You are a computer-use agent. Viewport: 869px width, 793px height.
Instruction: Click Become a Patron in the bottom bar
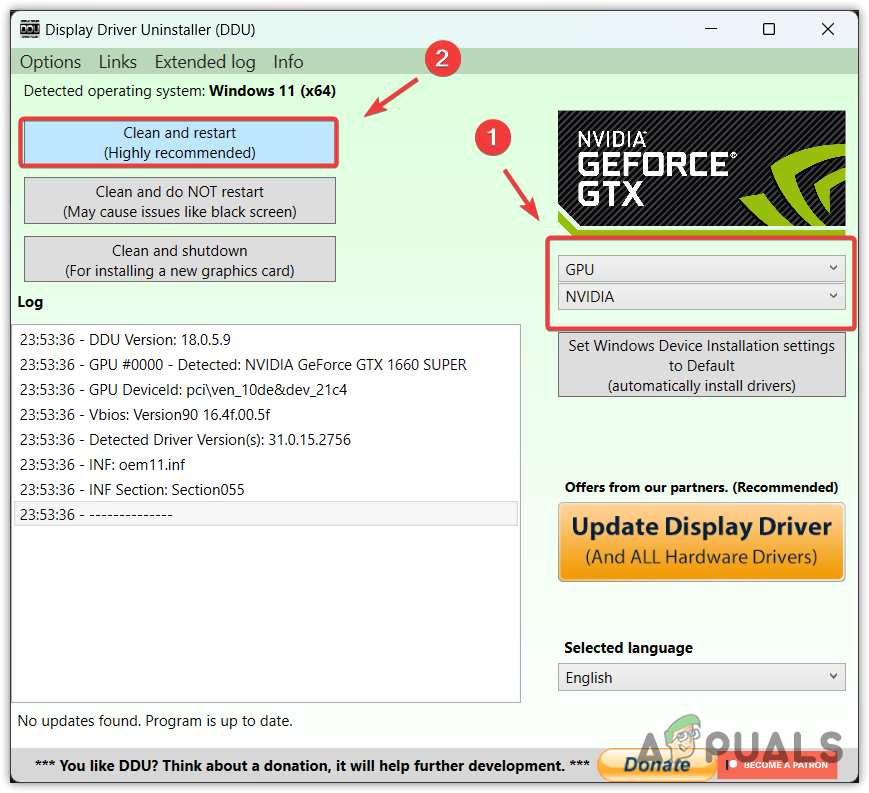pos(786,765)
